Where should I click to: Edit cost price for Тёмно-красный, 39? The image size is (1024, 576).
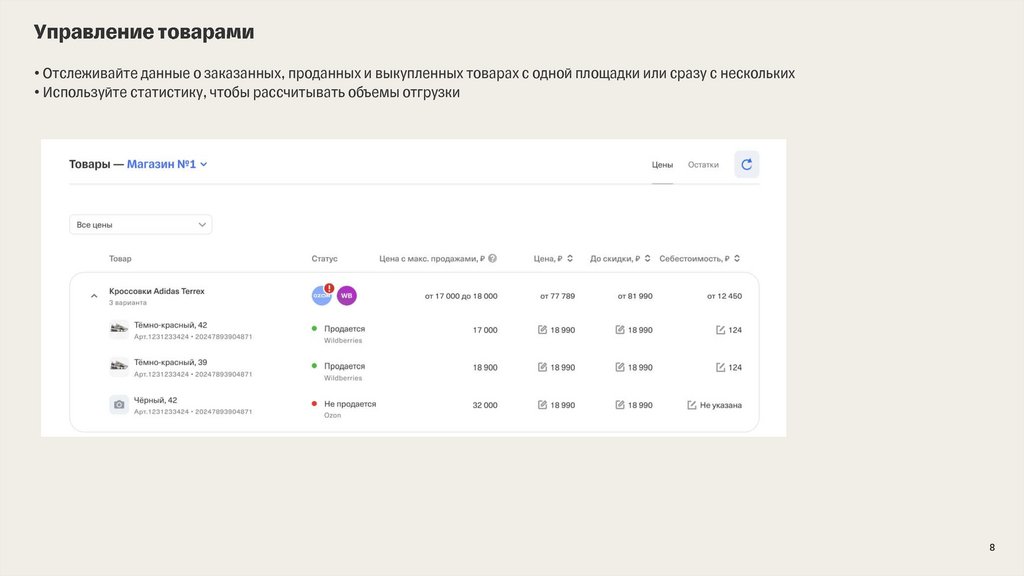(720, 368)
